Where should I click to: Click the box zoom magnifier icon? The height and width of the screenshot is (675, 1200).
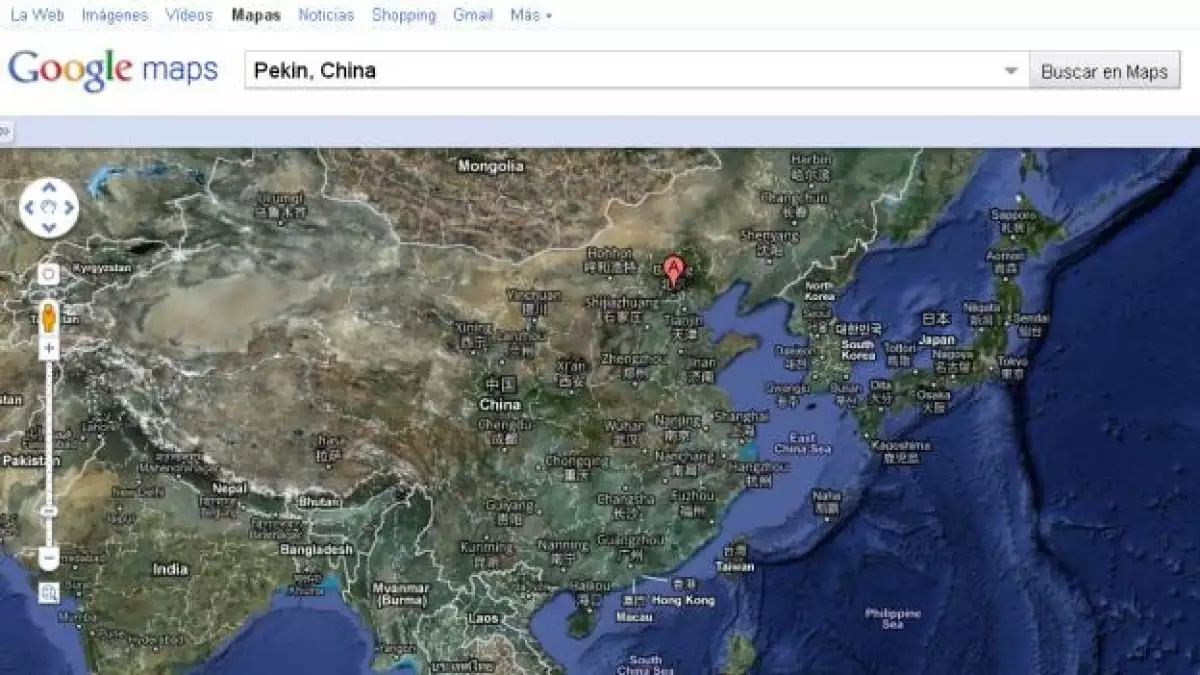click(x=49, y=593)
